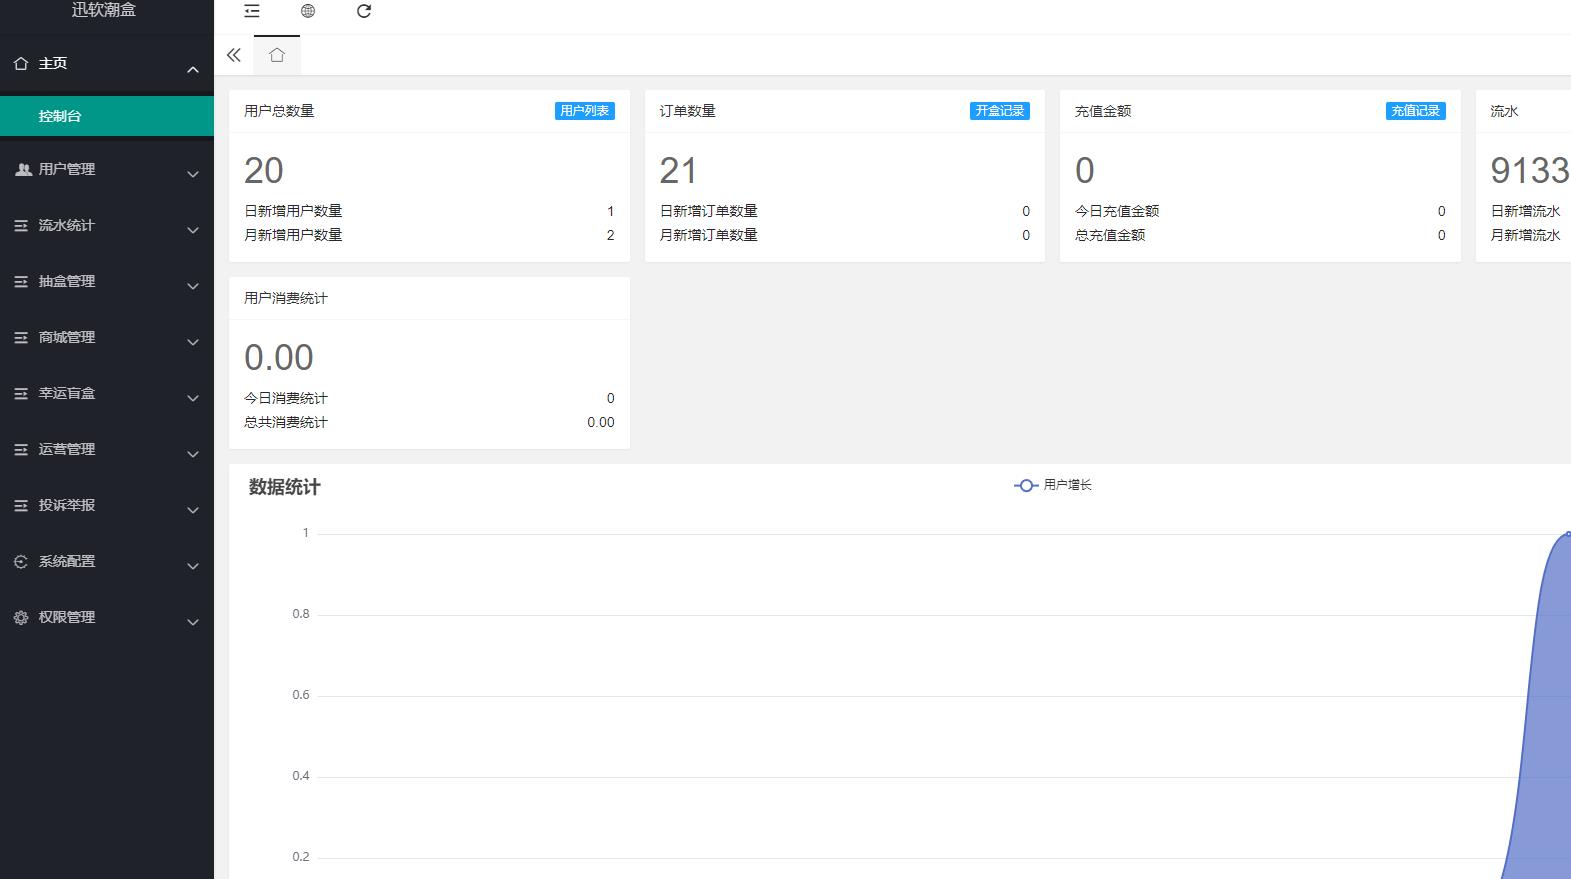
Task: Click the 充值记录 badge link
Action: (1415, 111)
